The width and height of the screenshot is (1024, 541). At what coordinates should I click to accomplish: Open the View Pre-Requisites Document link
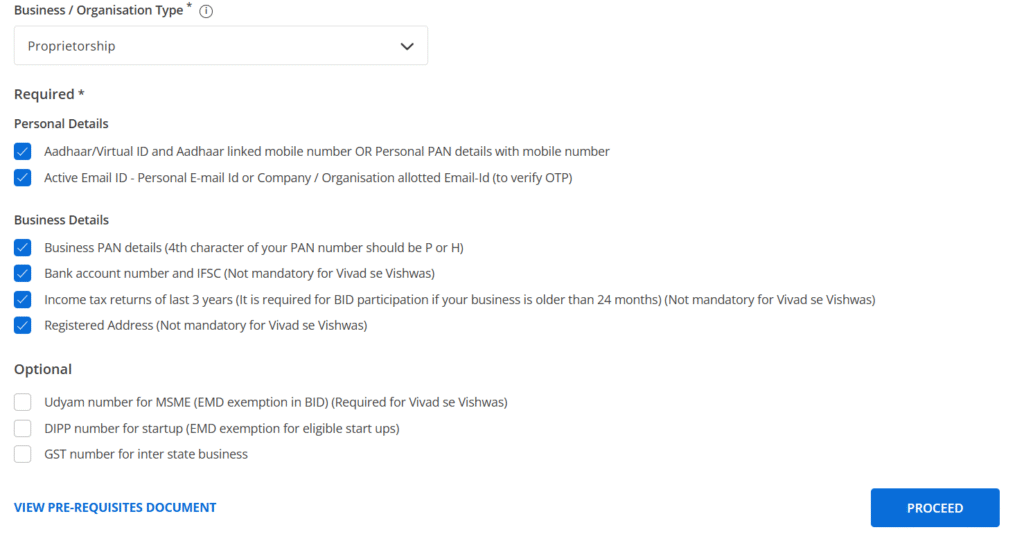point(115,508)
